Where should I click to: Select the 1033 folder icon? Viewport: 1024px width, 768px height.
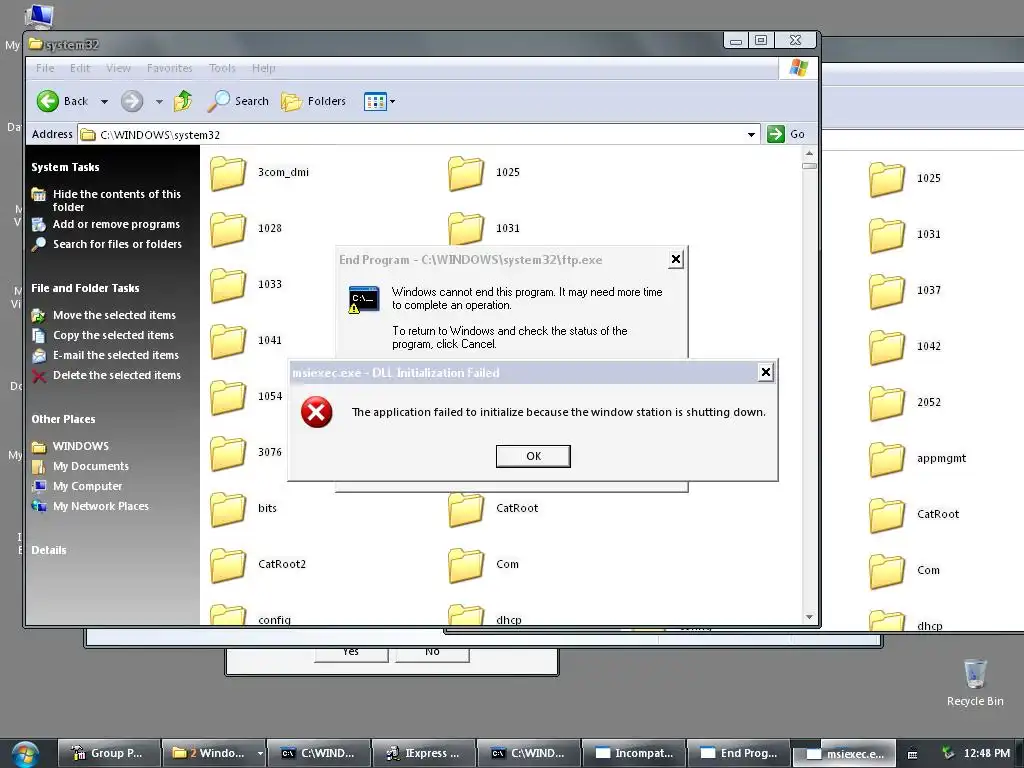(x=228, y=285)
